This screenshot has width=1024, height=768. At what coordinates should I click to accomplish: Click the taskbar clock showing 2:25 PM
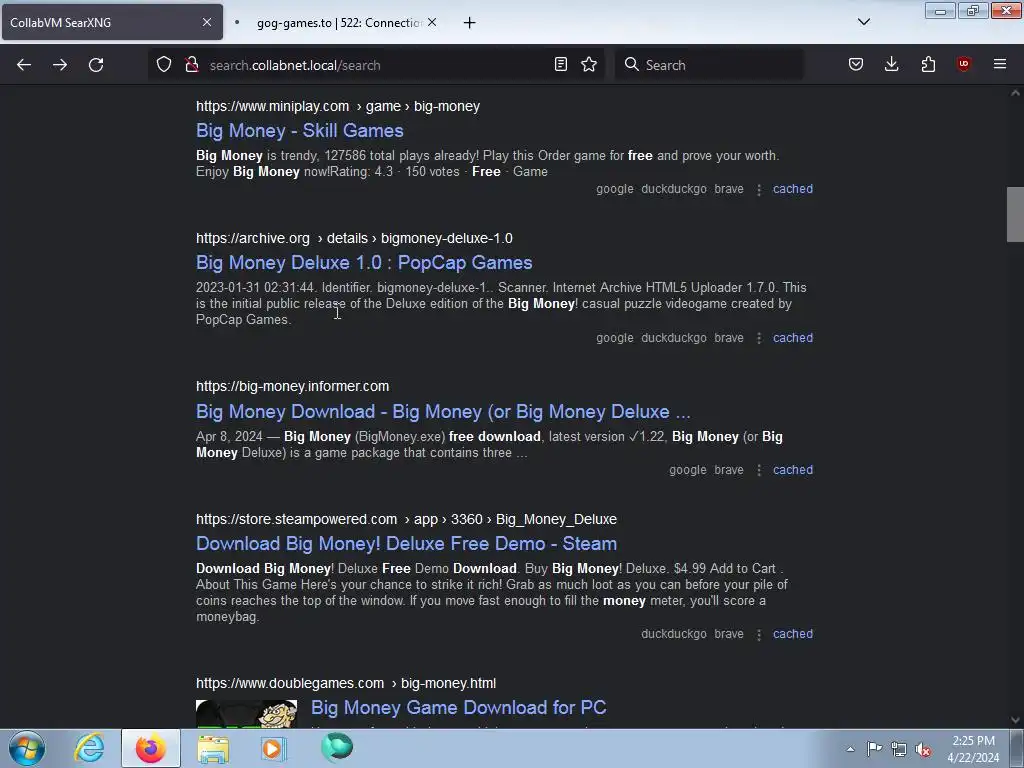click(x=973, y=749)
